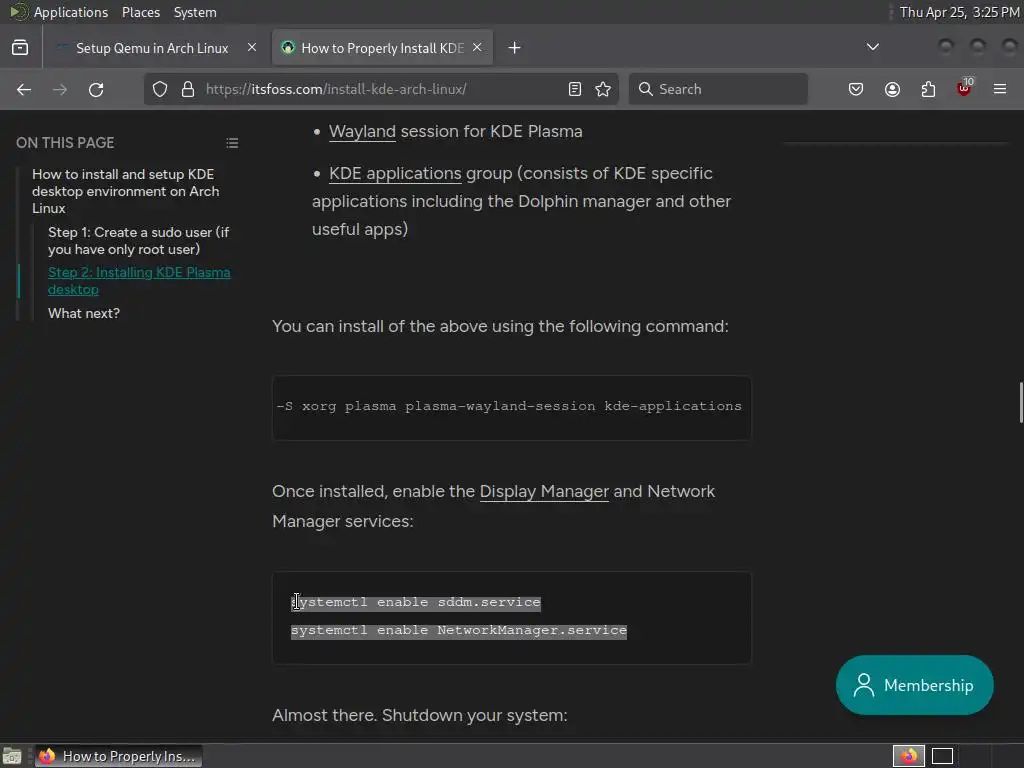Reload the current page
Image resolution: width=1024 pixels, height=768 pixels.
pos(96,89)
